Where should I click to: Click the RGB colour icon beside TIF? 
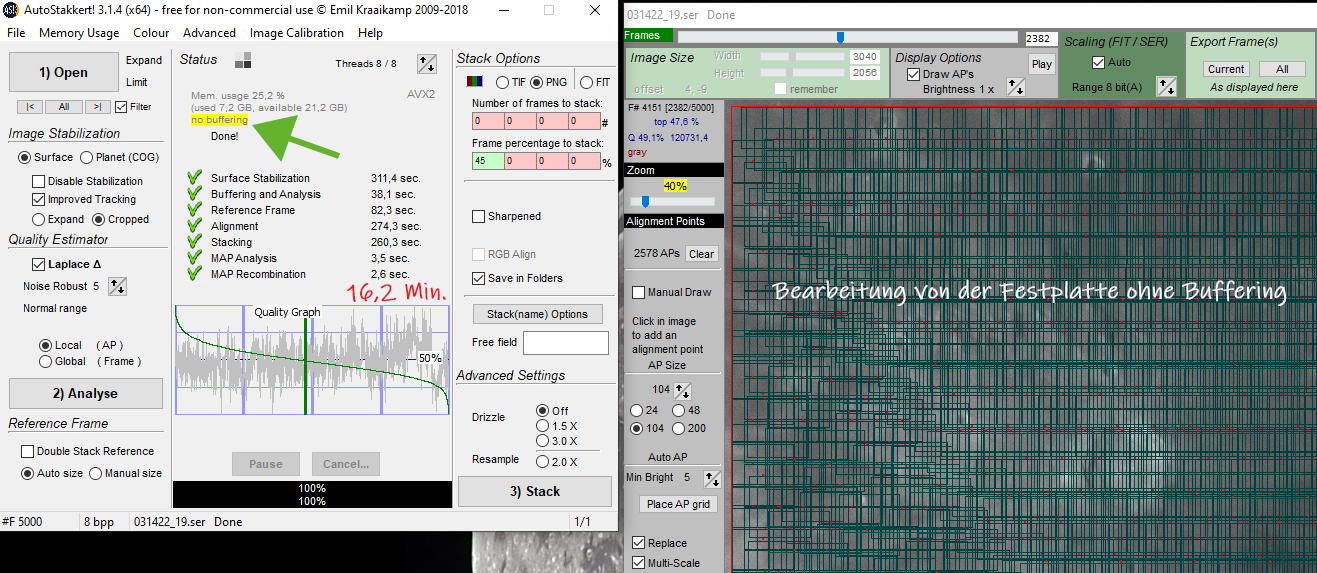coord(475,82)
